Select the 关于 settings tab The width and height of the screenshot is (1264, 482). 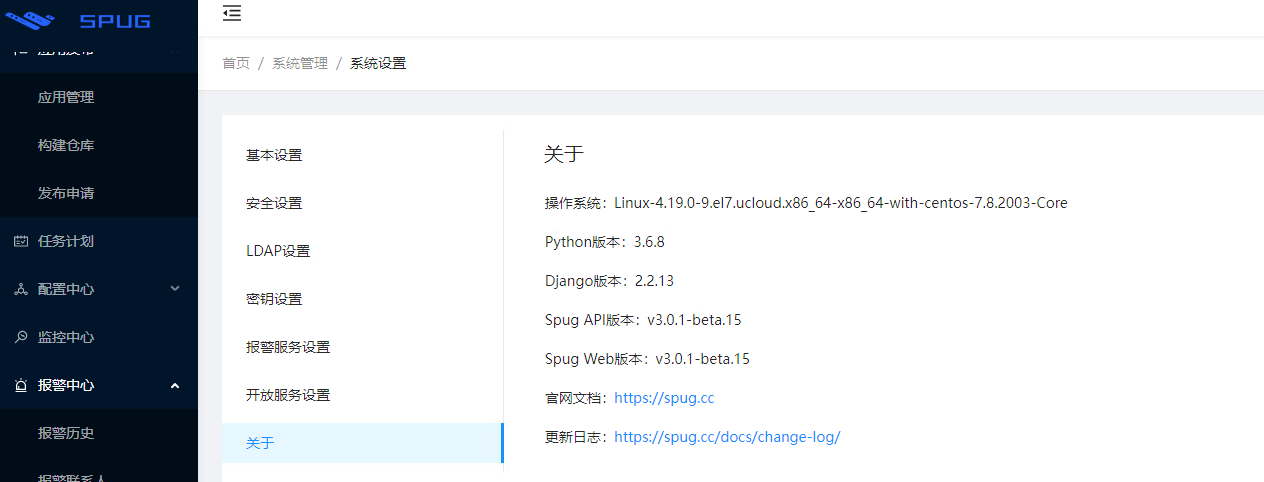362,443
